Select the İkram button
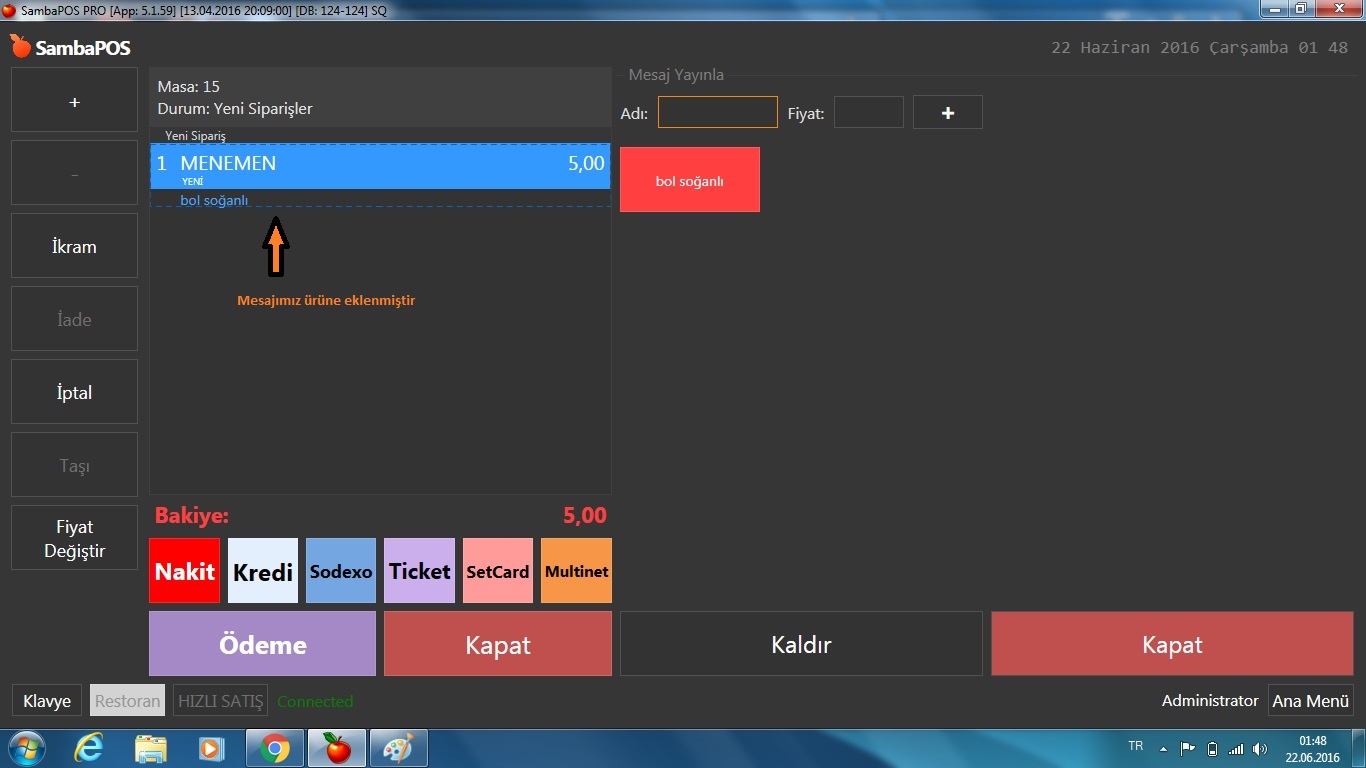The image size is (1366, 768). point(74,246)
